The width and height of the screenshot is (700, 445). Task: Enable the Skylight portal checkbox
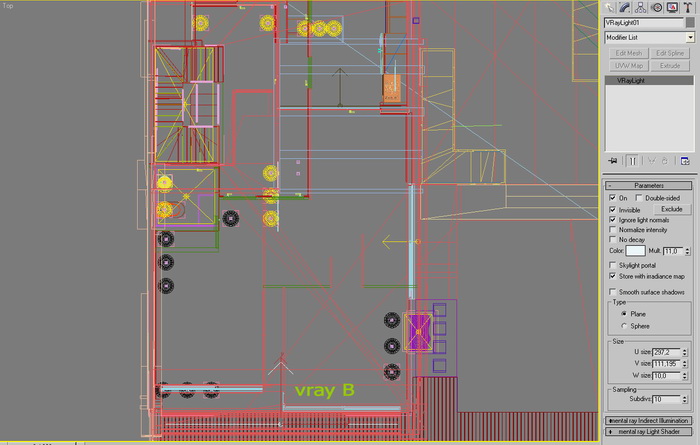[x=612, y=265]
